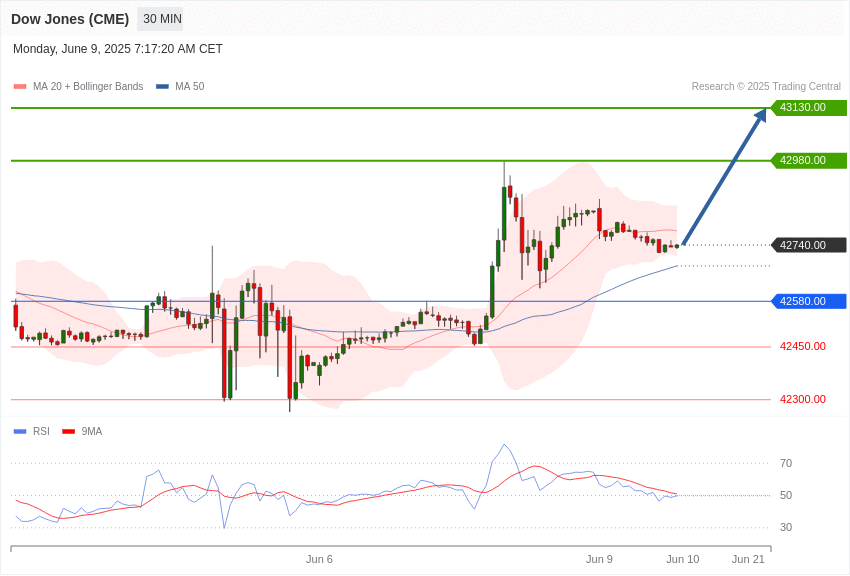Viewport: 850px width, 576px height.
Task: Click the Jun 10 date axis label
Action: pos(682,559)
